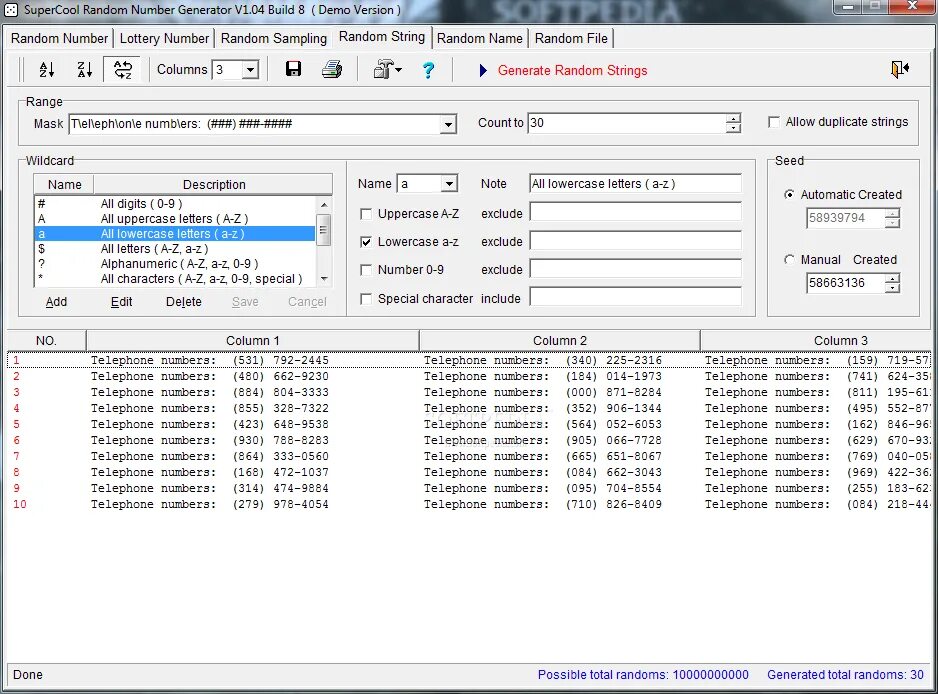
Task: Exit the program with the door icon
Action: [x=900, y=69]
